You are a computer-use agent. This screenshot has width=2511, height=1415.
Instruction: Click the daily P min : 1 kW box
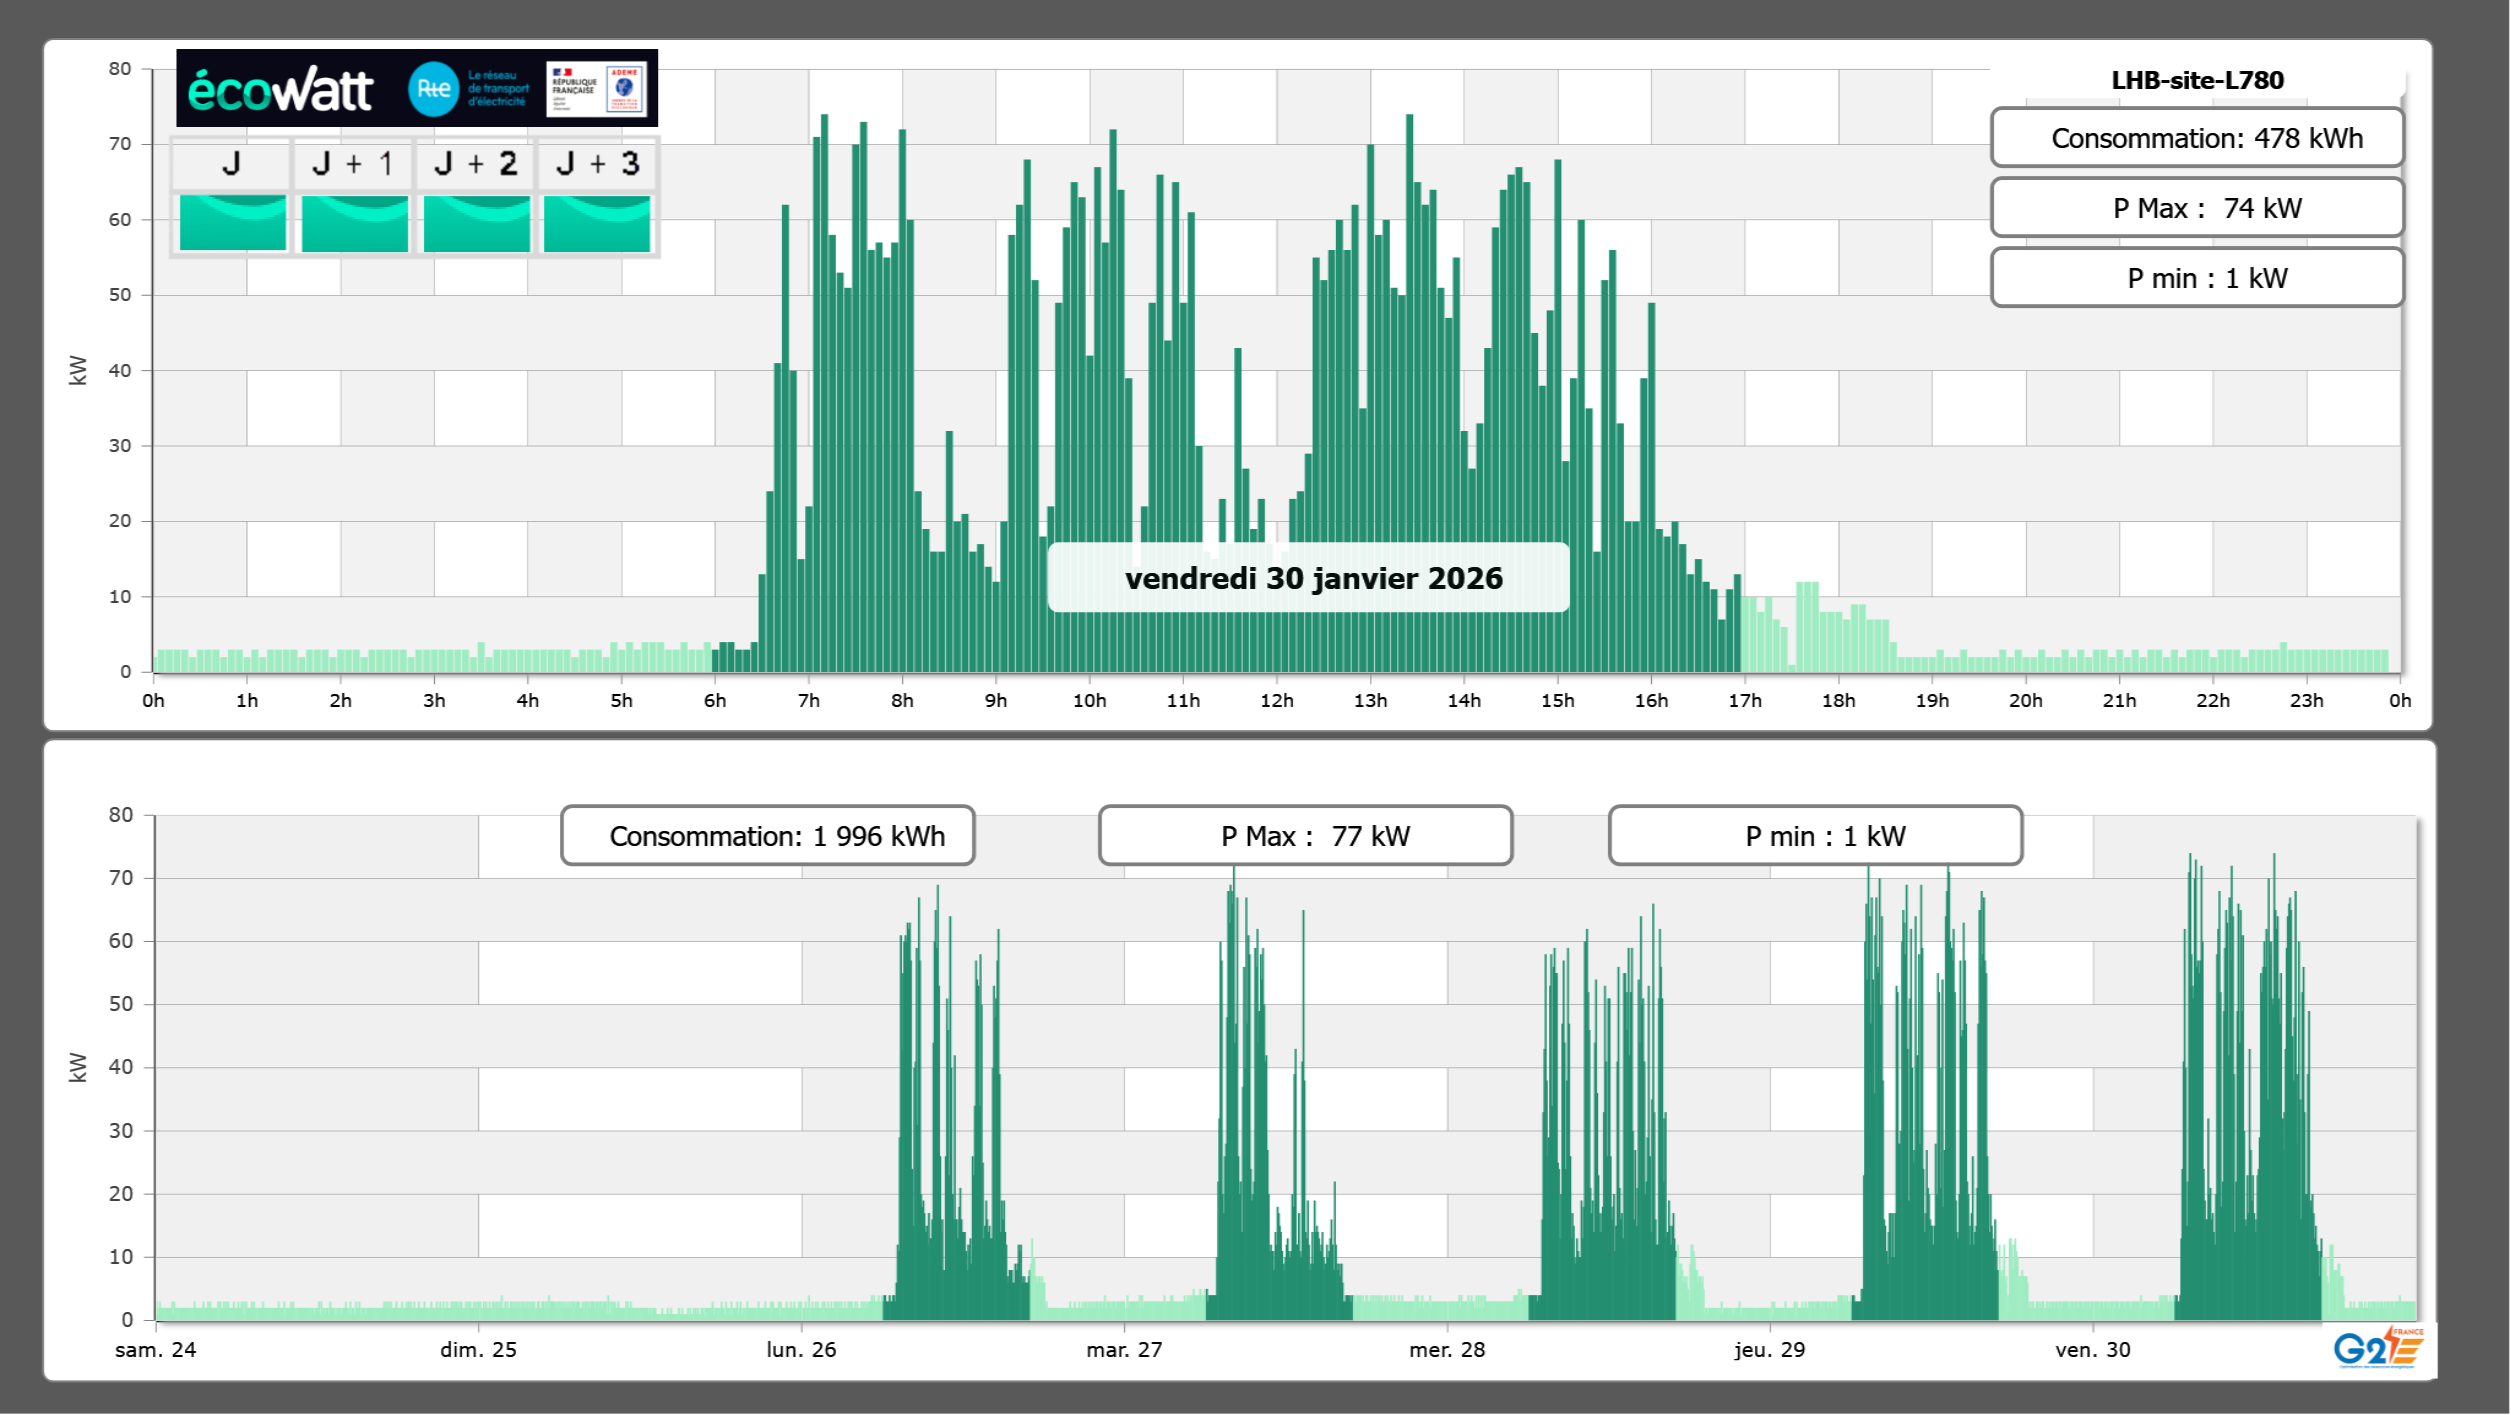click(2196, 278)
